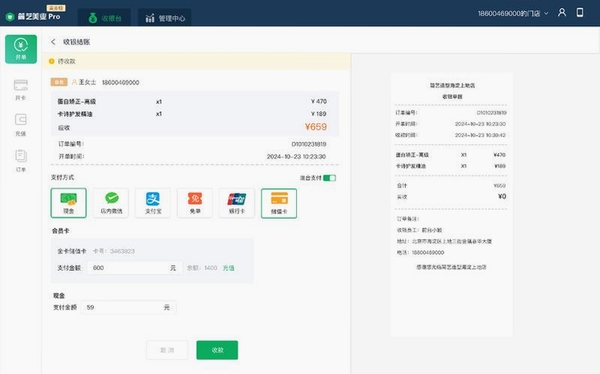Click the ¥659 amount due
Image resolution: width=600 pixels, height=374 pixels.
(316, 127)
